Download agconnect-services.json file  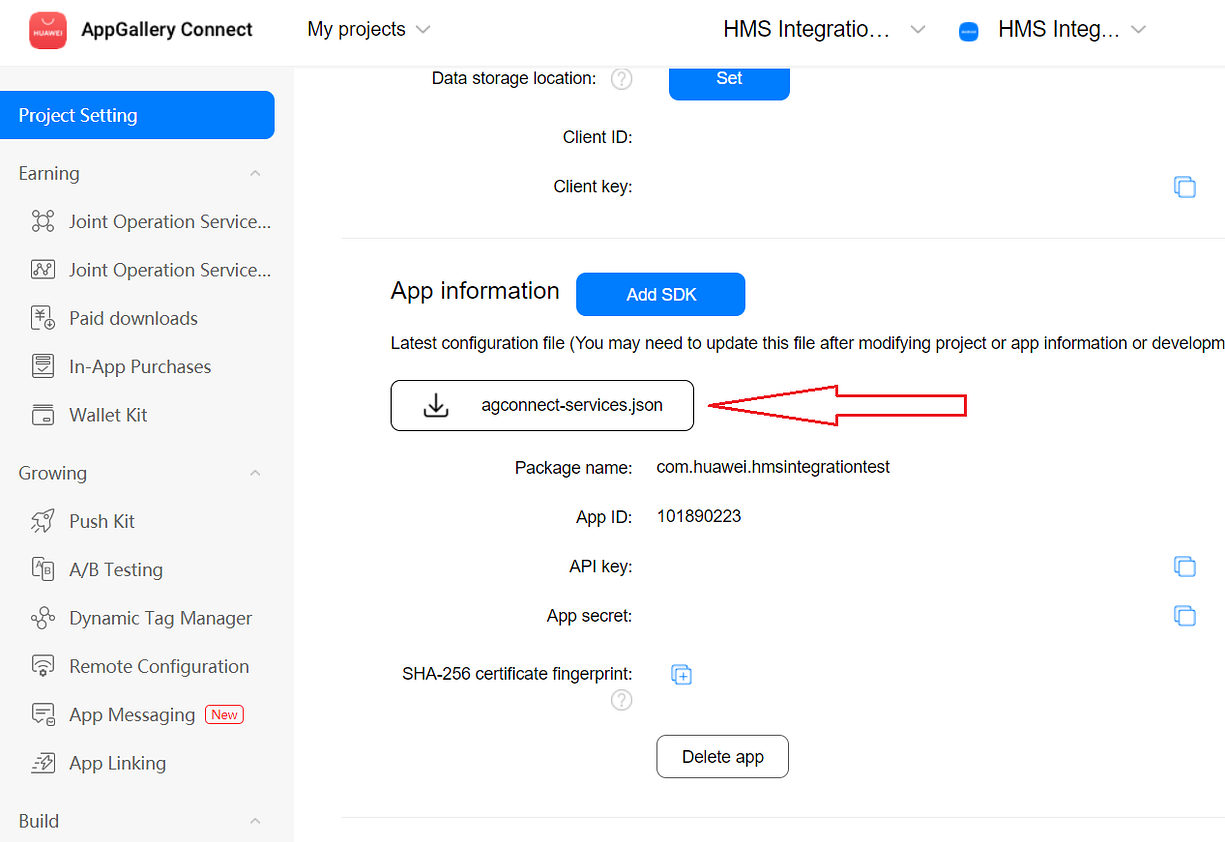542,405
